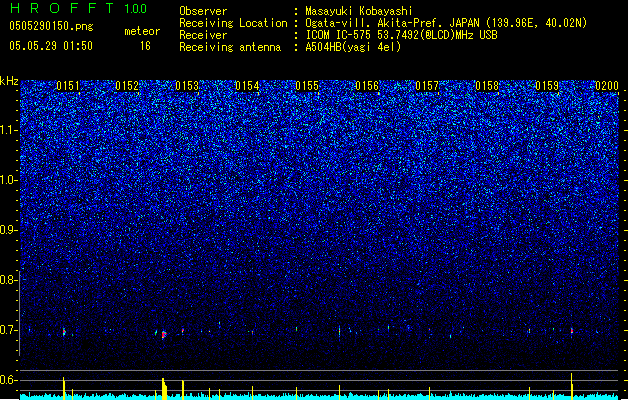Click the 0155 time marker

point(307,86)
